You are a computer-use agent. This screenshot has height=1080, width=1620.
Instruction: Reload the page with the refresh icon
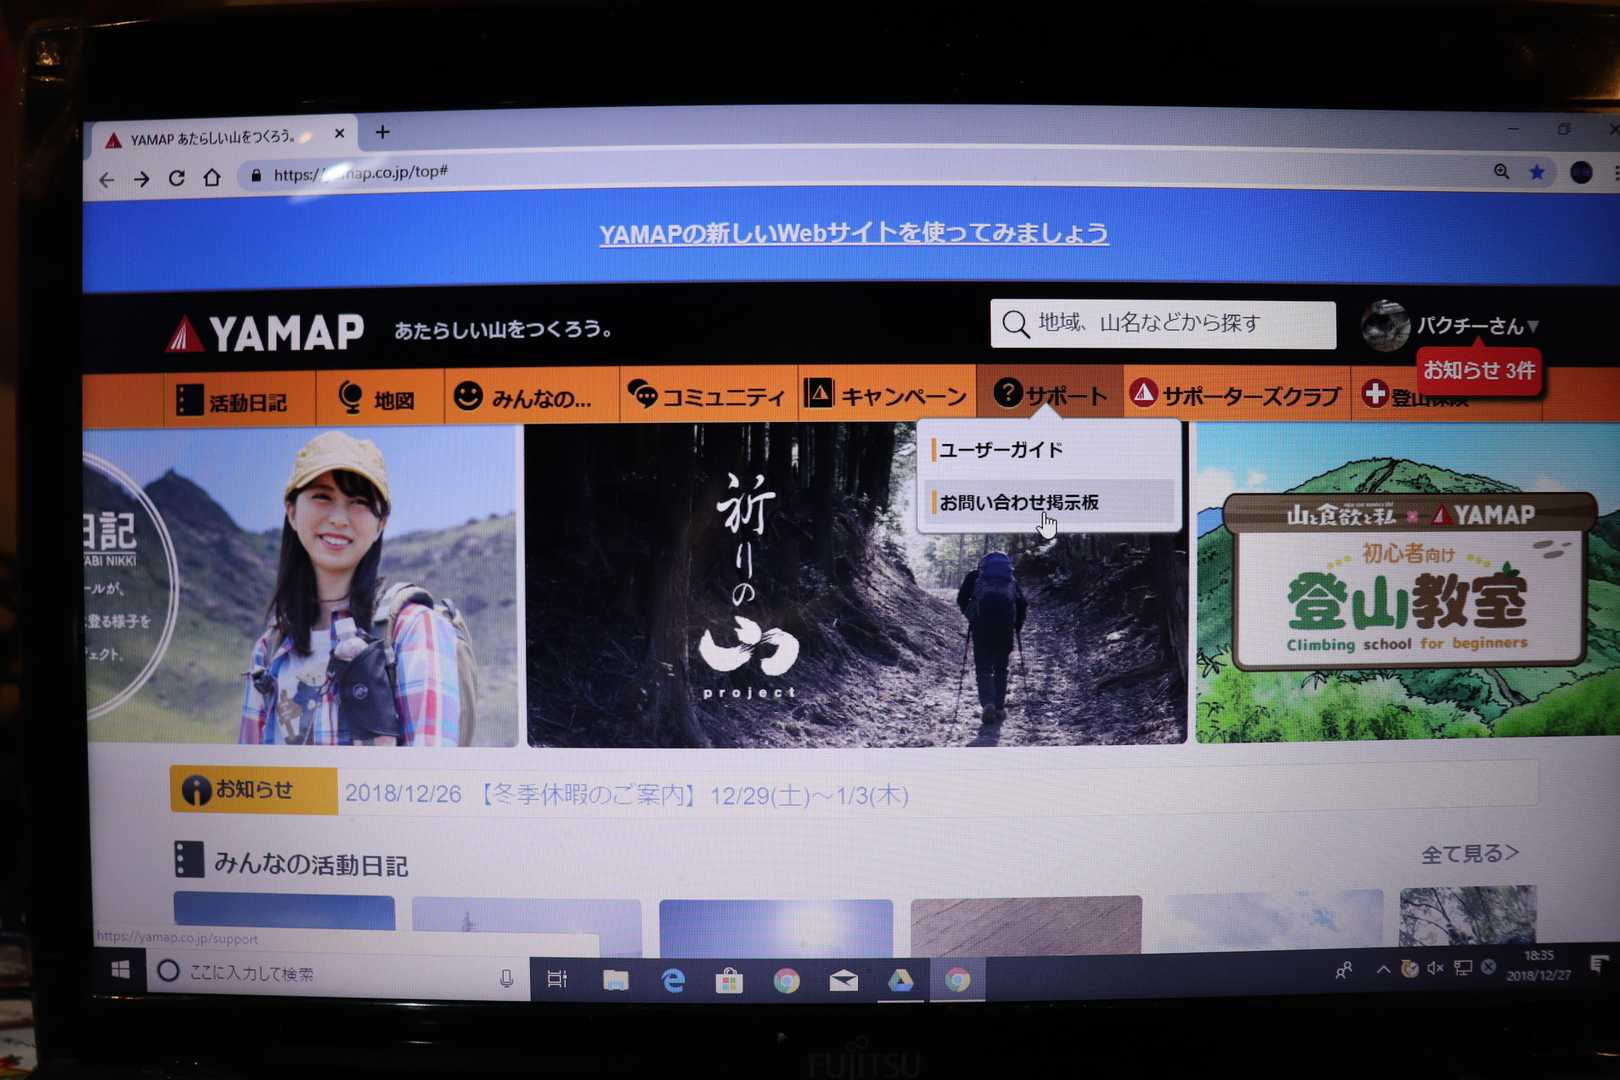pyautogui.click(x=176, y=178)
